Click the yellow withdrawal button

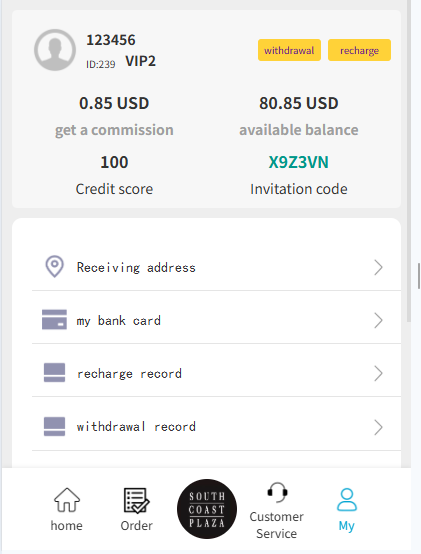tap(289, 50)
